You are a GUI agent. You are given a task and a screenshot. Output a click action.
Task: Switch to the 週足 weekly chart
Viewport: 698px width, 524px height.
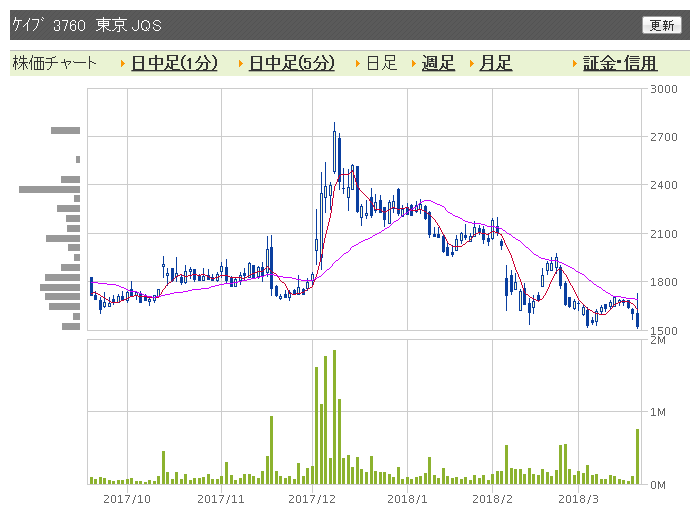coord(438,63)
